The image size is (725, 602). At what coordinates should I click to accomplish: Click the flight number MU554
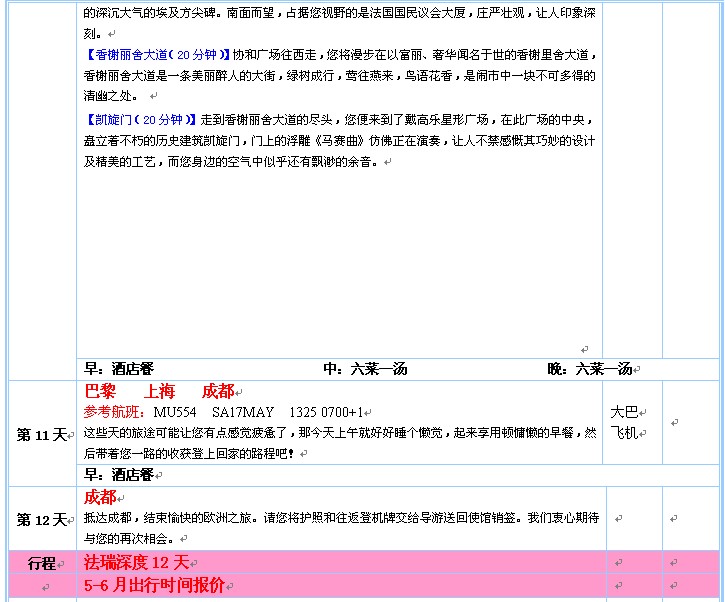[175, 412]
